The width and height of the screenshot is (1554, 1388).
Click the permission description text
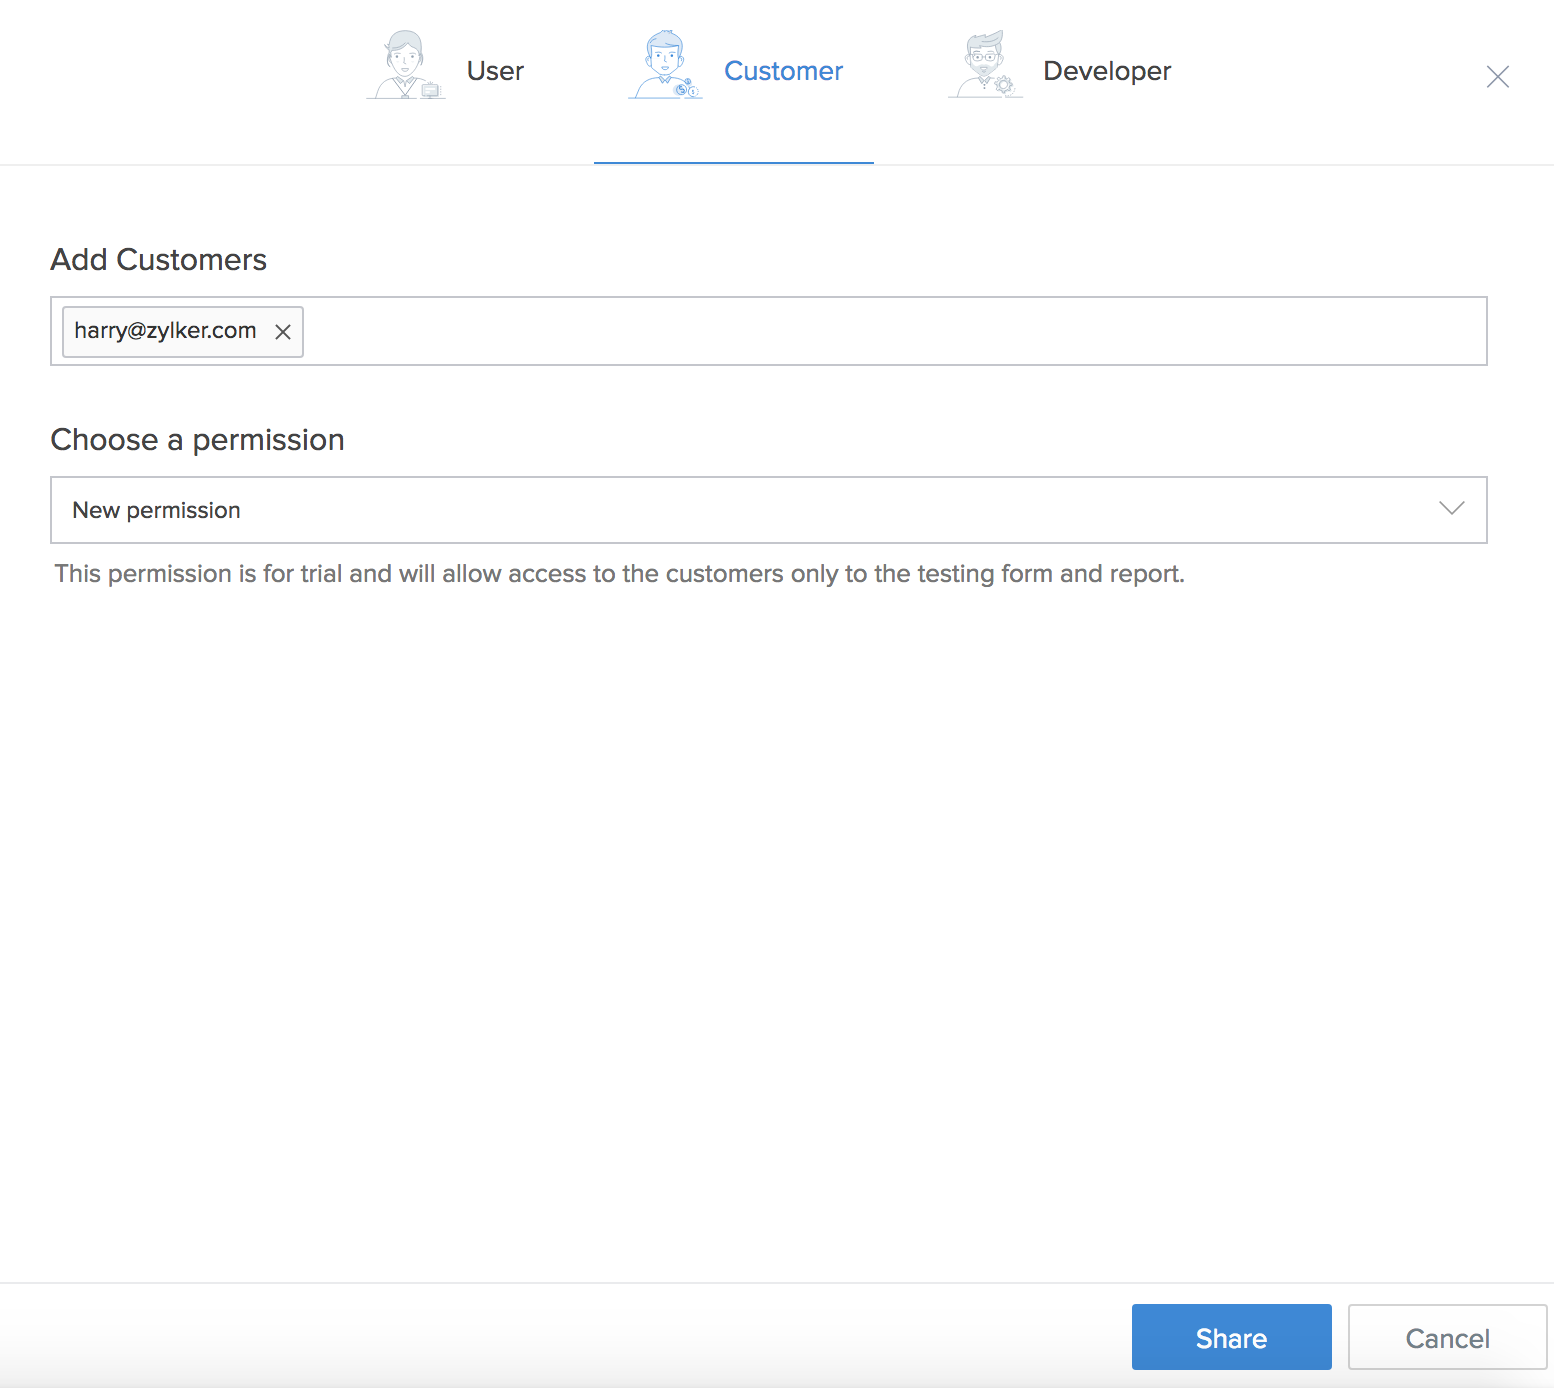click(x=619, y=574)
